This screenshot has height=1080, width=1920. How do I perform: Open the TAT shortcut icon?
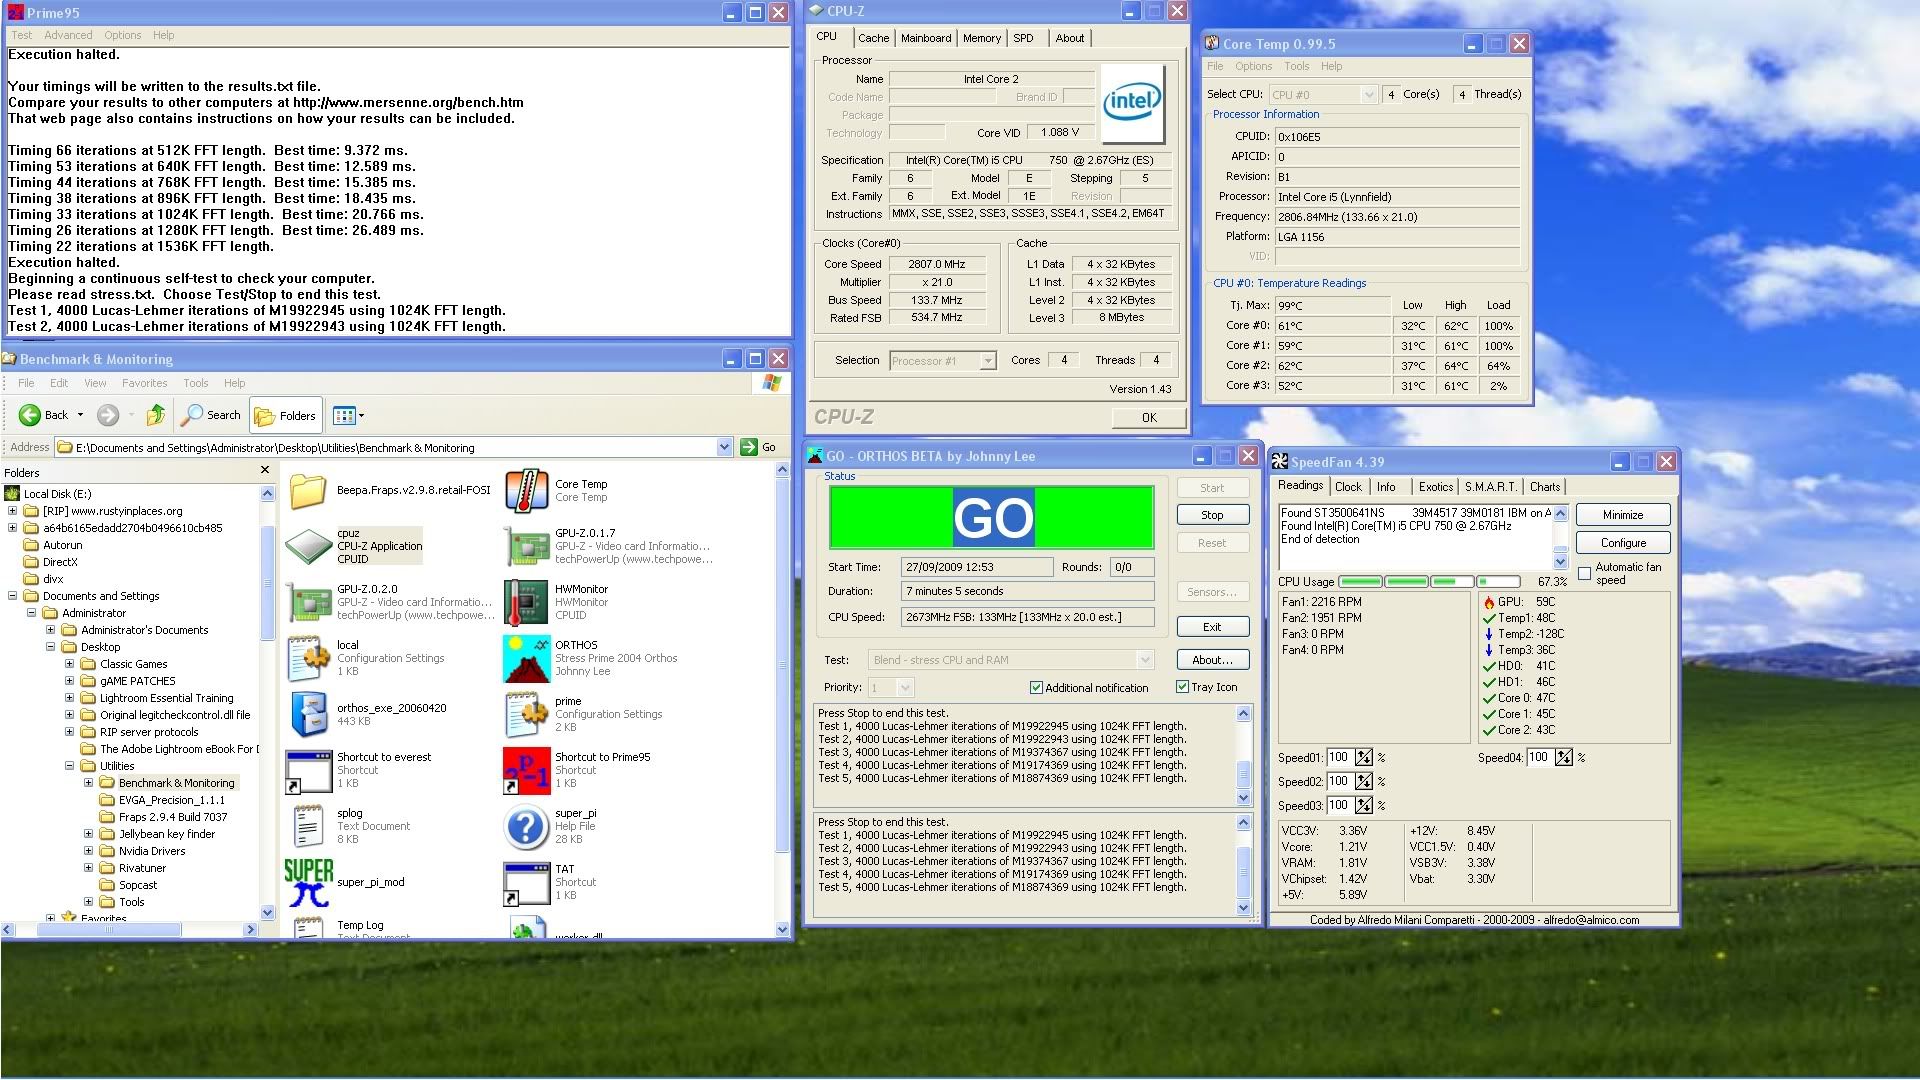click(526, 882)
